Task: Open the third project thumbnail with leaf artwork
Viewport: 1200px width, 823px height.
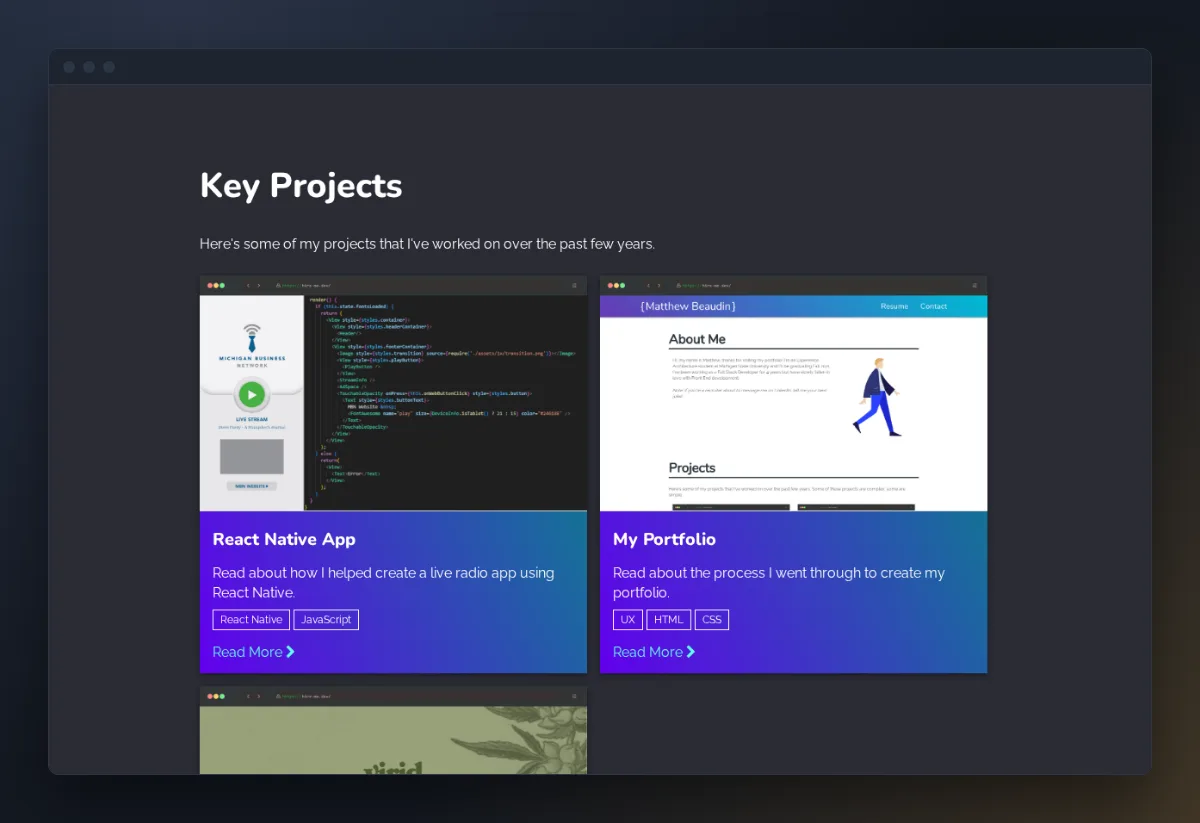Action: (393, 730)
